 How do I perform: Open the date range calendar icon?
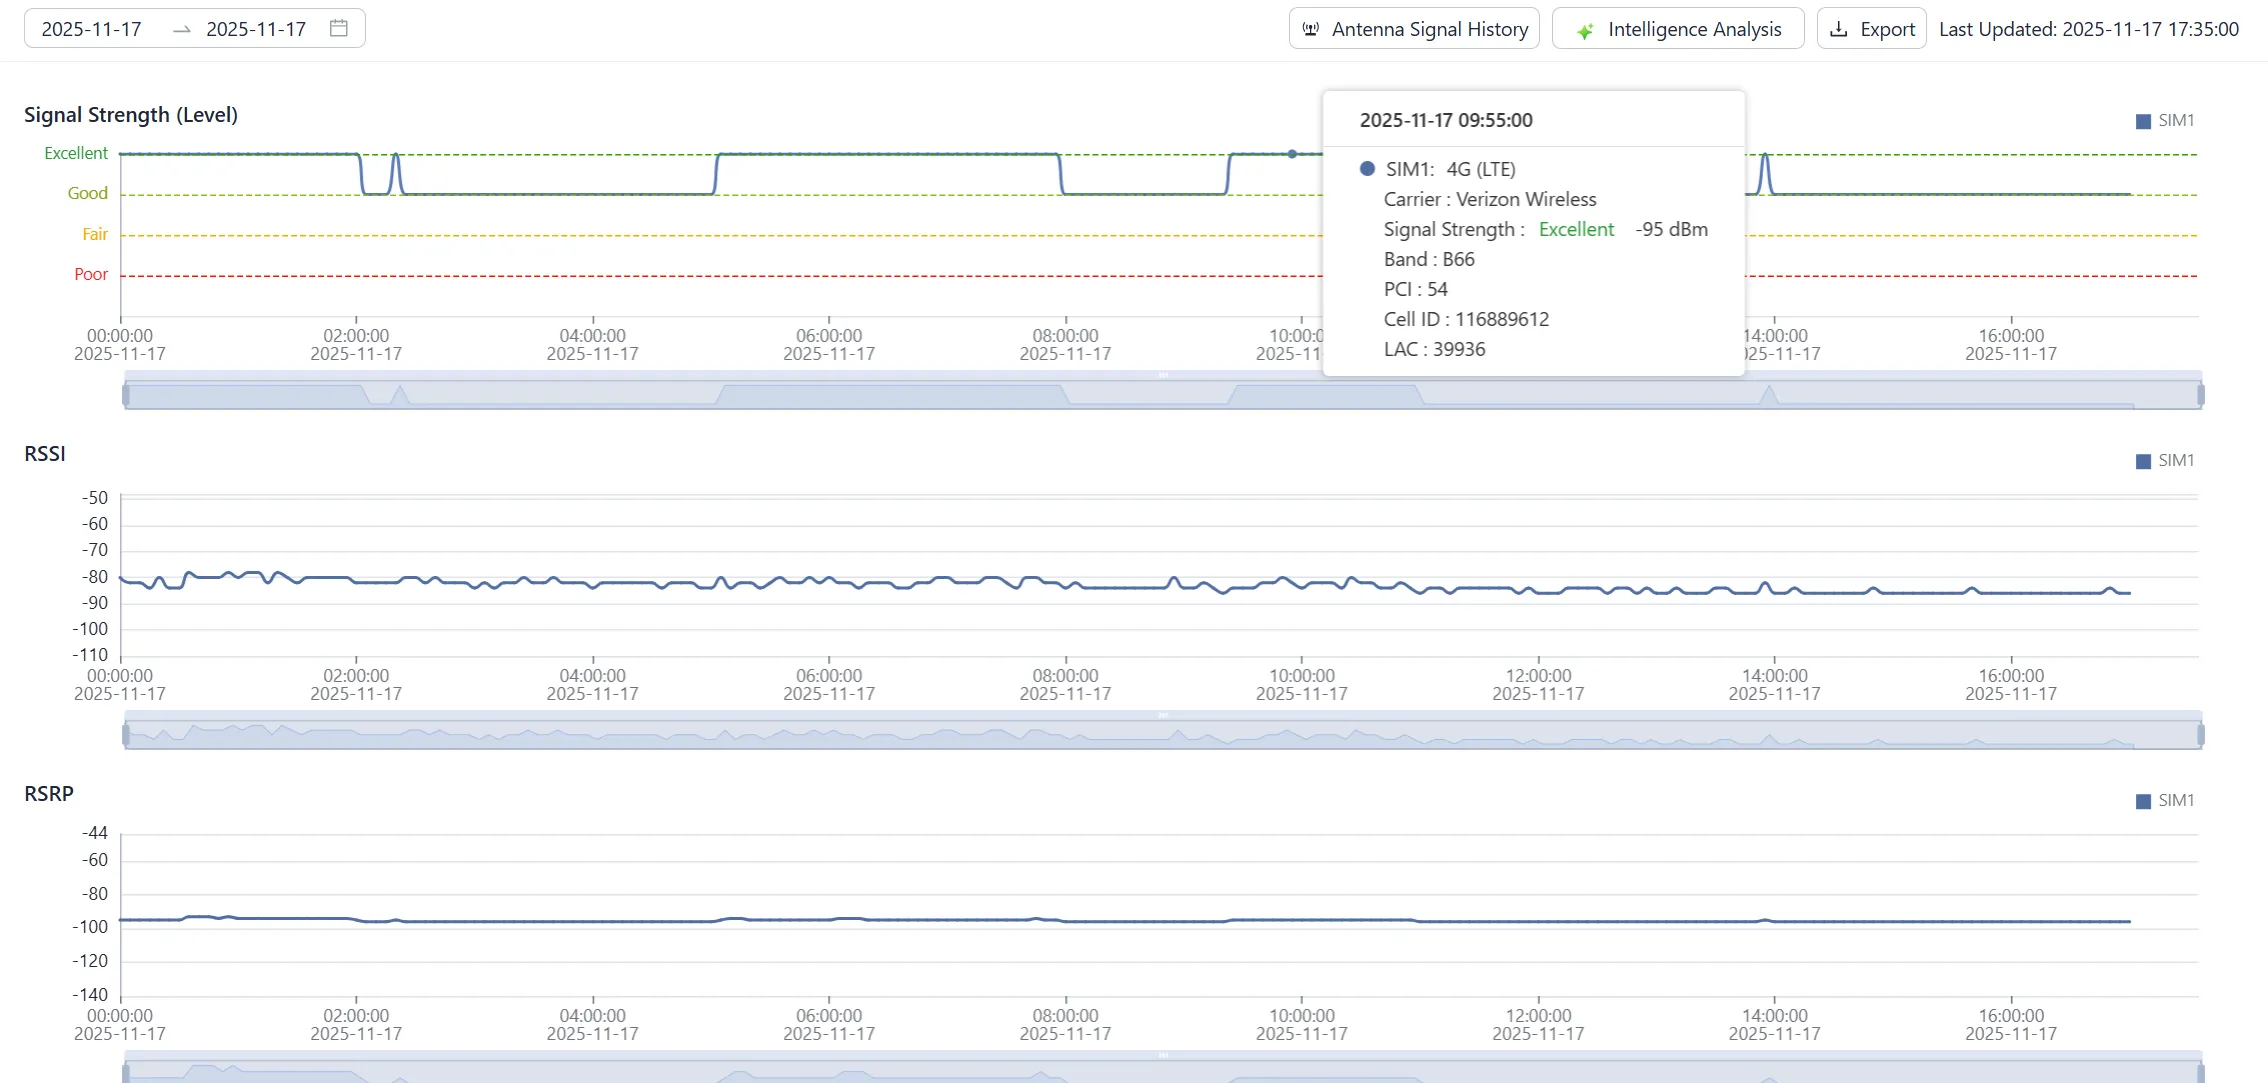point(339,28)
